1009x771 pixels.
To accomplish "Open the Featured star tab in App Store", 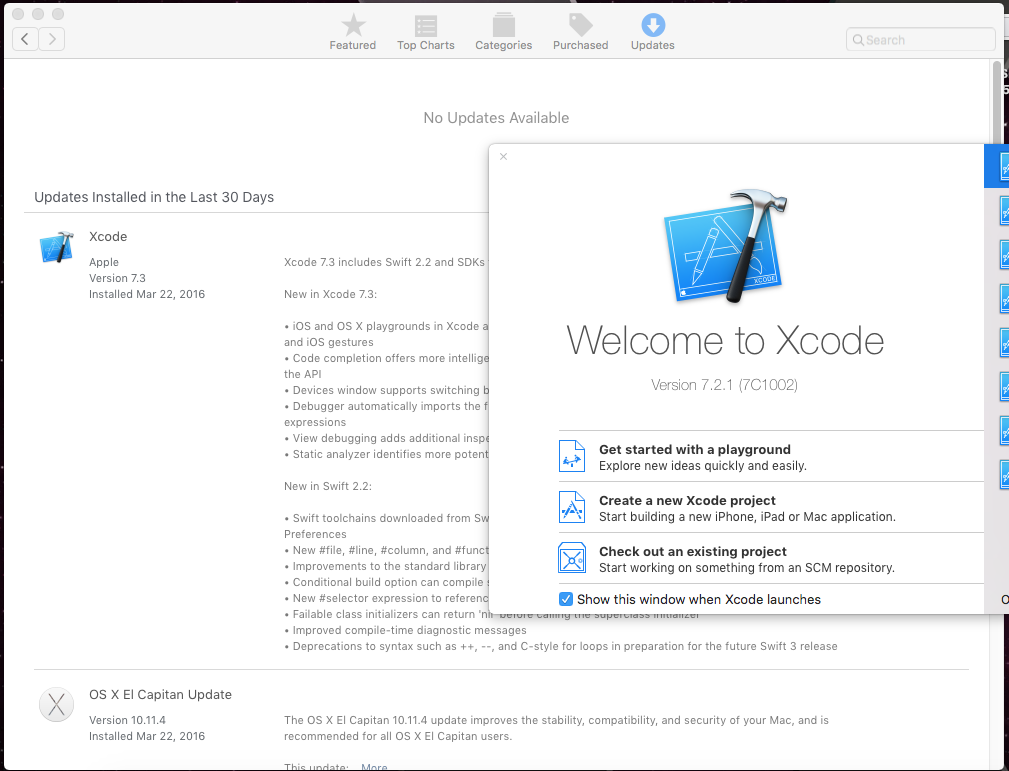I will click(x=353, y=32).
